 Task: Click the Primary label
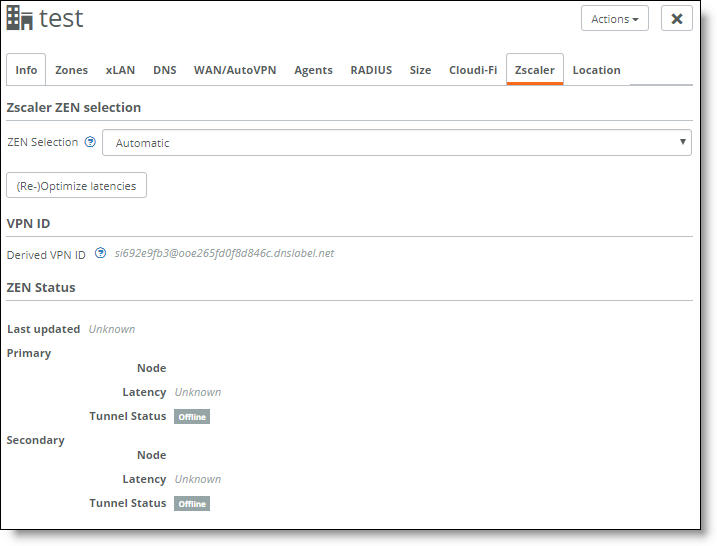(29, 353)
